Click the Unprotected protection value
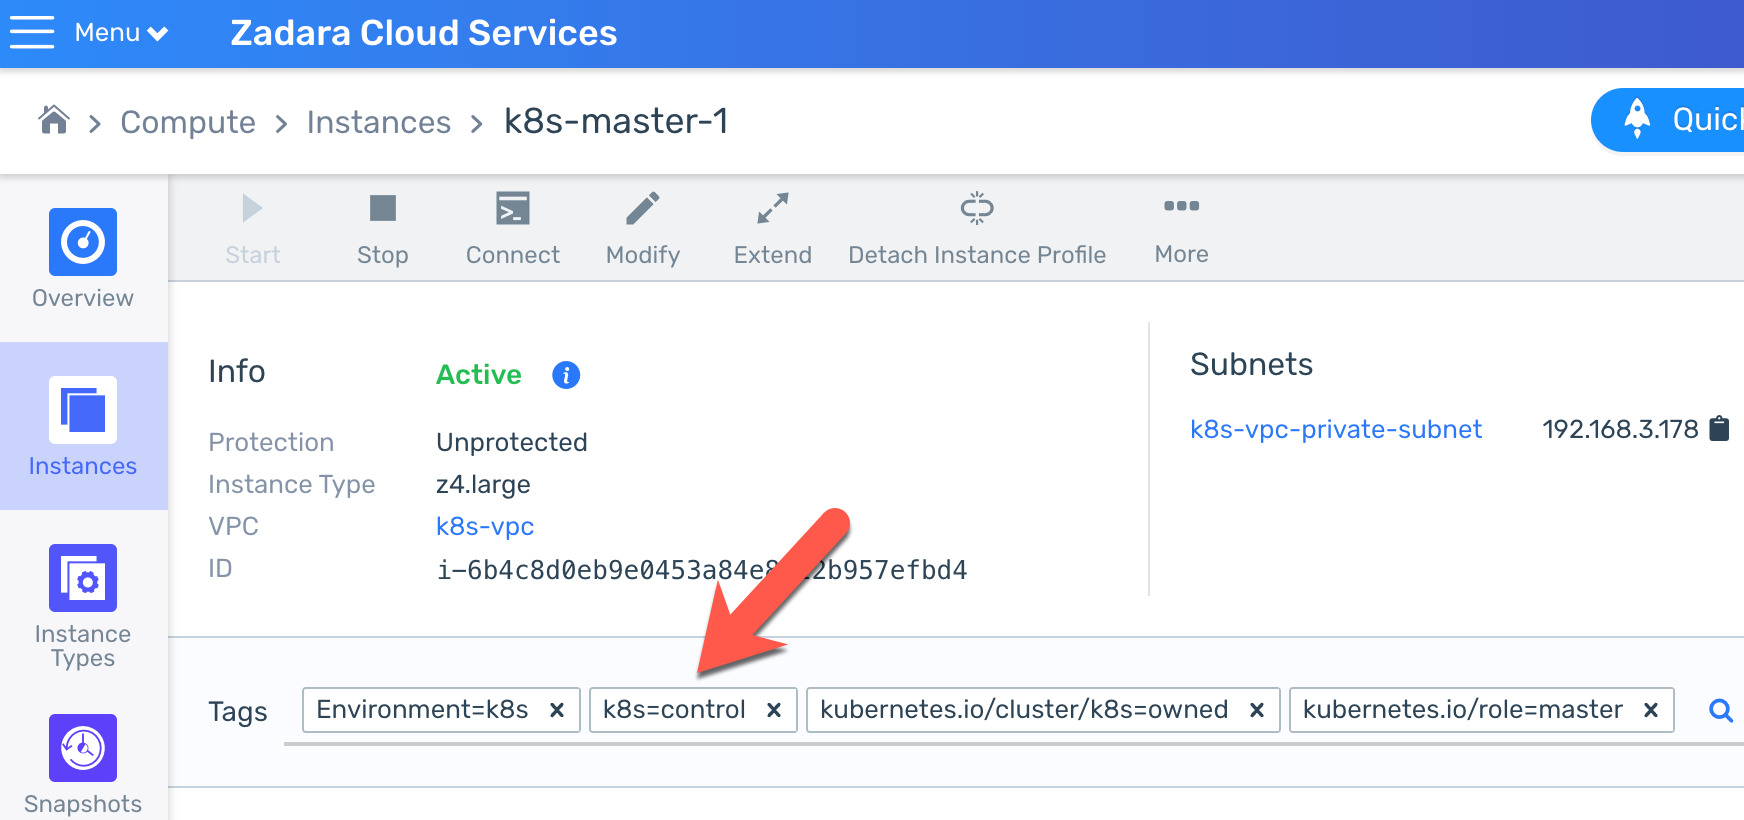1744x820 pixels. coord(512,442)
